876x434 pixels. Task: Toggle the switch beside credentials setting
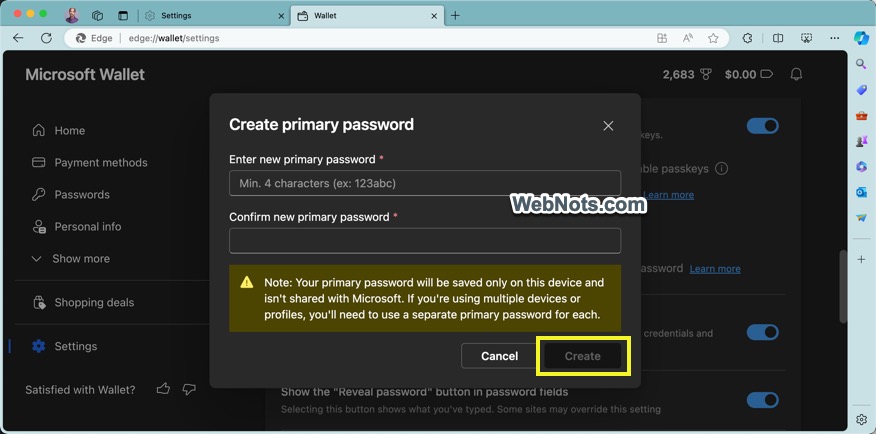[762, 332]
